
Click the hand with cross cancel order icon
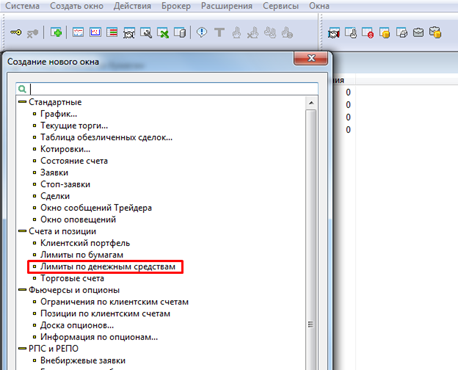point(253,33)
